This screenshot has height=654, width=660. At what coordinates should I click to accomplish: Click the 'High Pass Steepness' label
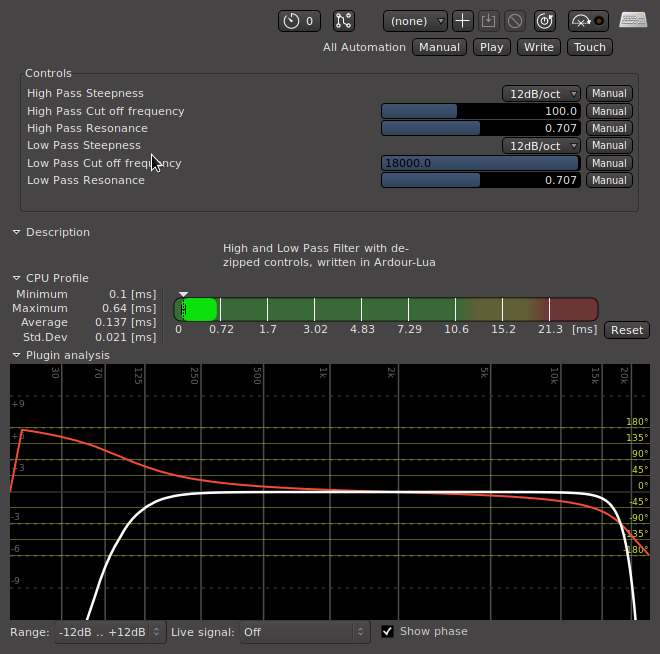click(x=85, y=93)
